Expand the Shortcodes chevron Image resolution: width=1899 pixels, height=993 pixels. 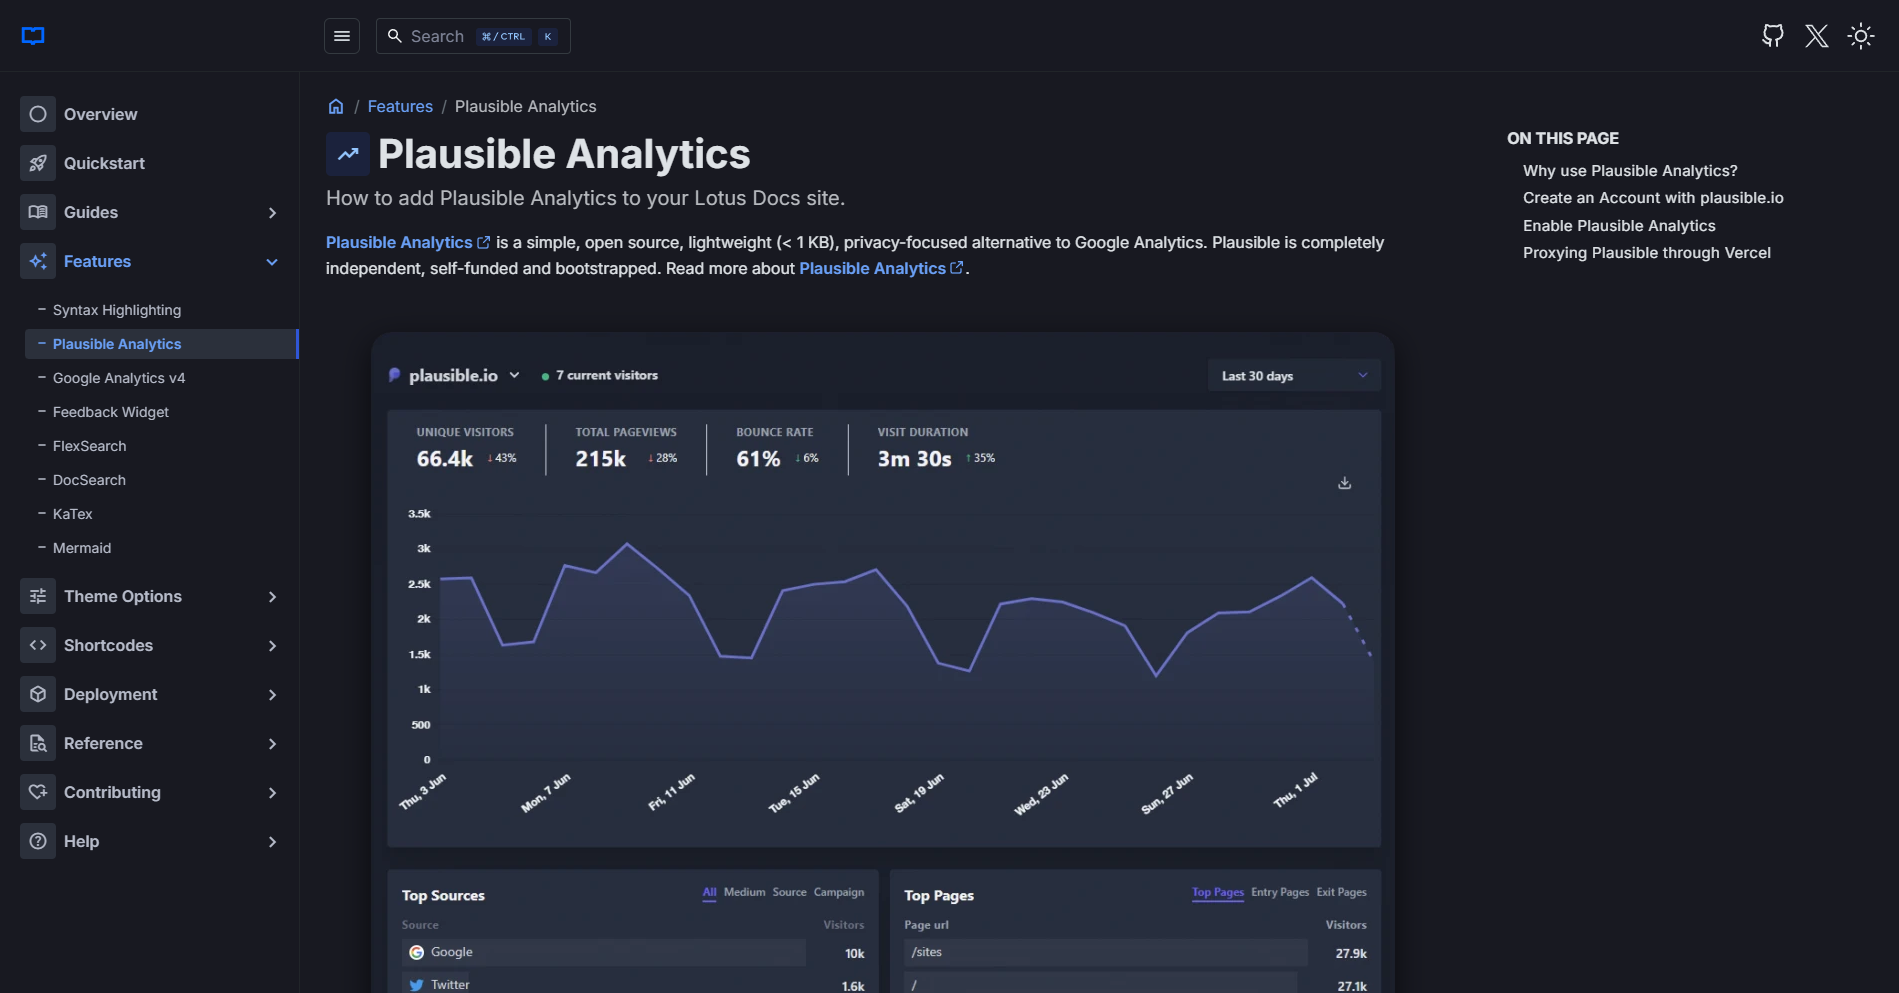coord(272,646)
